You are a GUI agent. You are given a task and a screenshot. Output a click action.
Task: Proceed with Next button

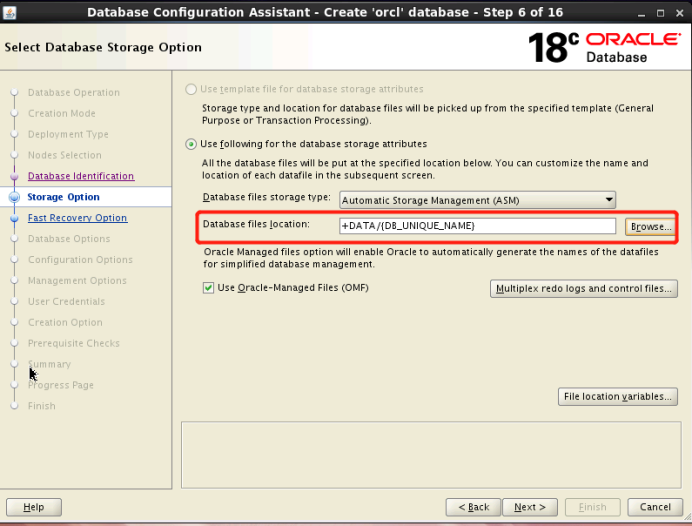pyautogui.click(x=530, y=507)
